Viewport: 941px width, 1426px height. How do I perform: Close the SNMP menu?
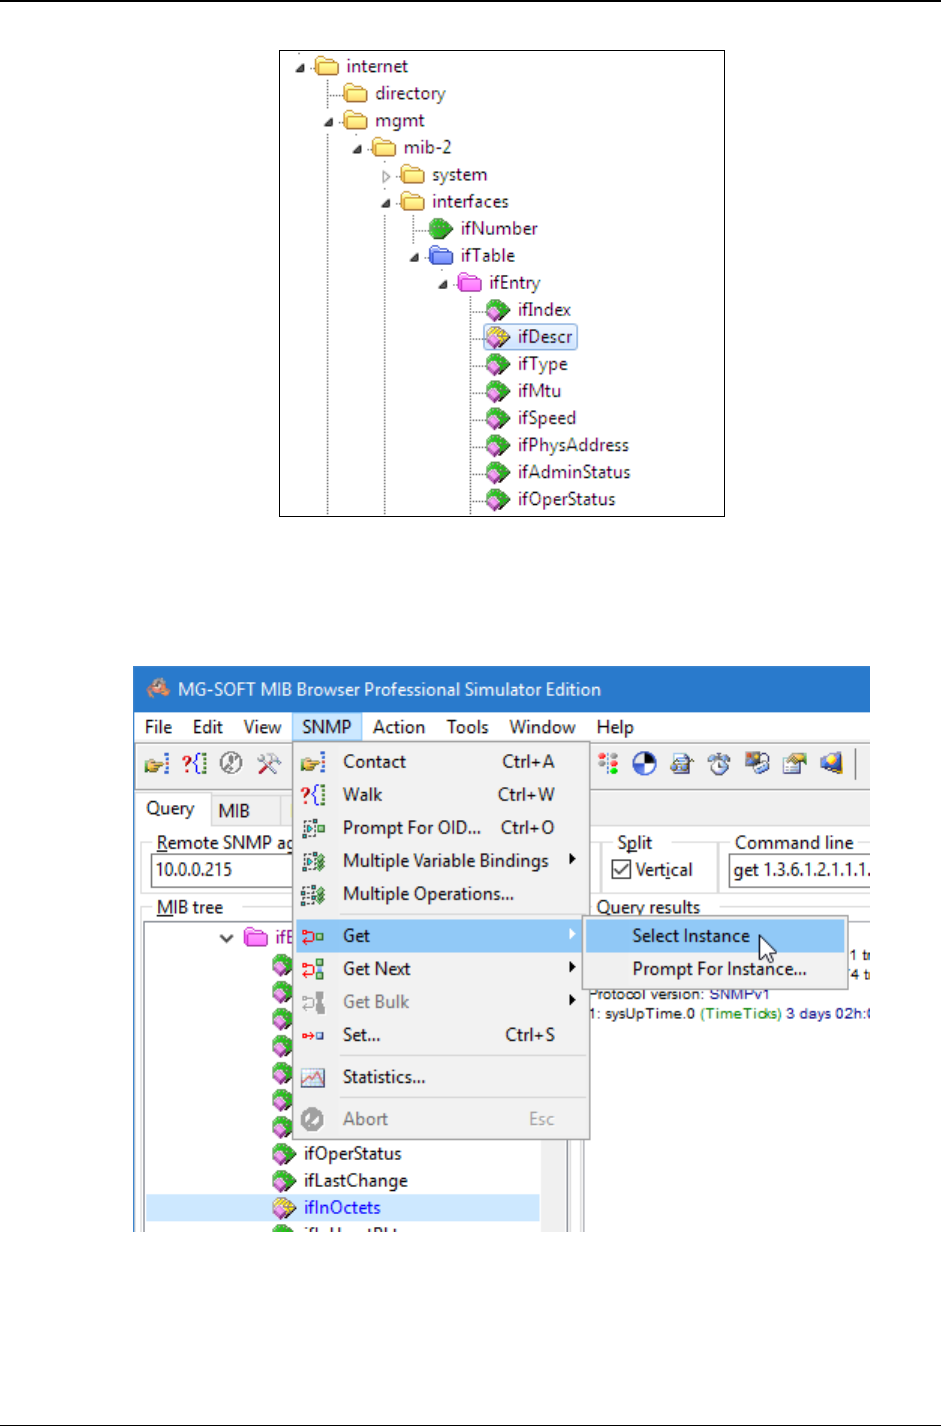coord(327,727)
